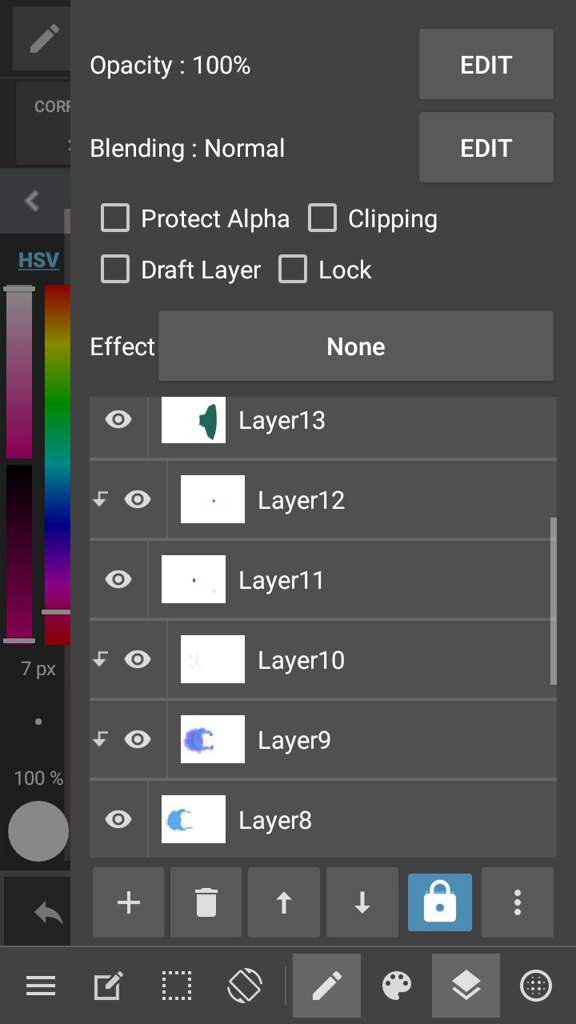
Task: Edit the Blending mode setting
Action: click(486, 148)
